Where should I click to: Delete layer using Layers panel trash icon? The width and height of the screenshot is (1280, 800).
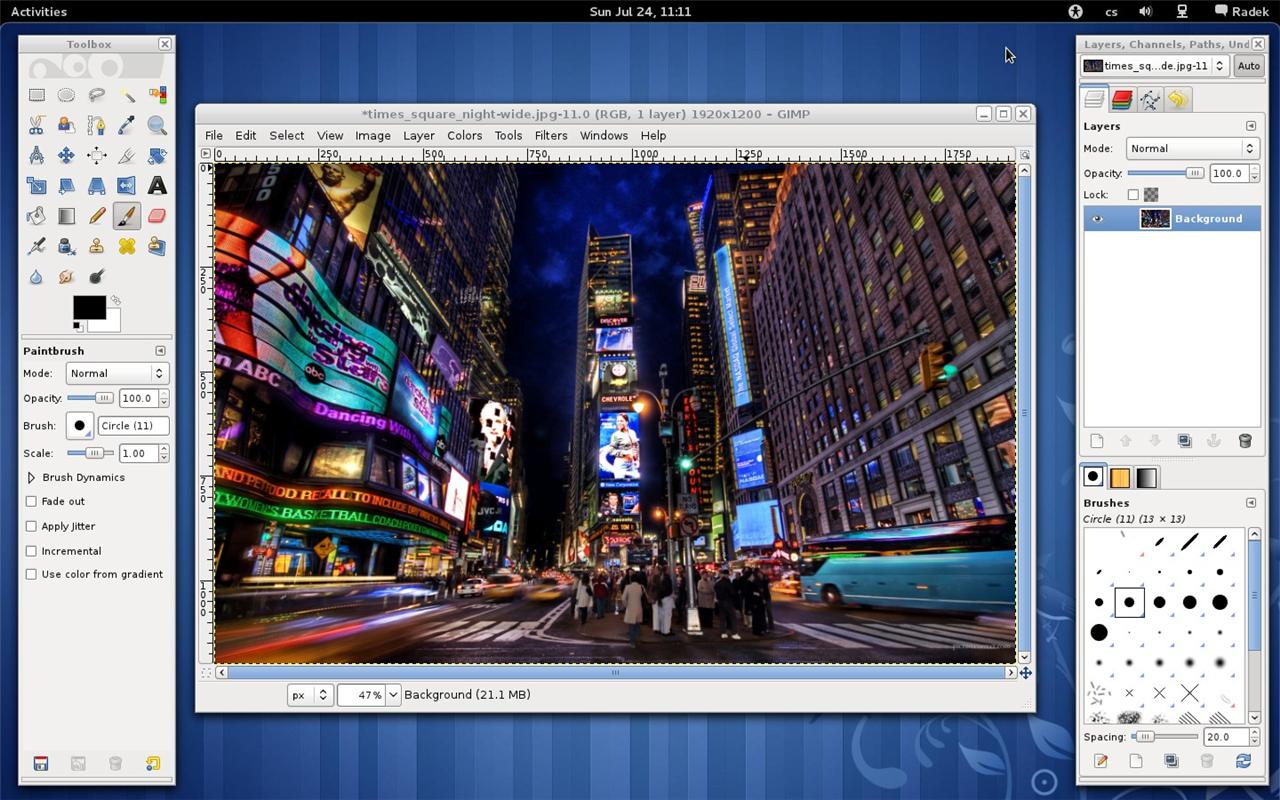[1245, 441]
